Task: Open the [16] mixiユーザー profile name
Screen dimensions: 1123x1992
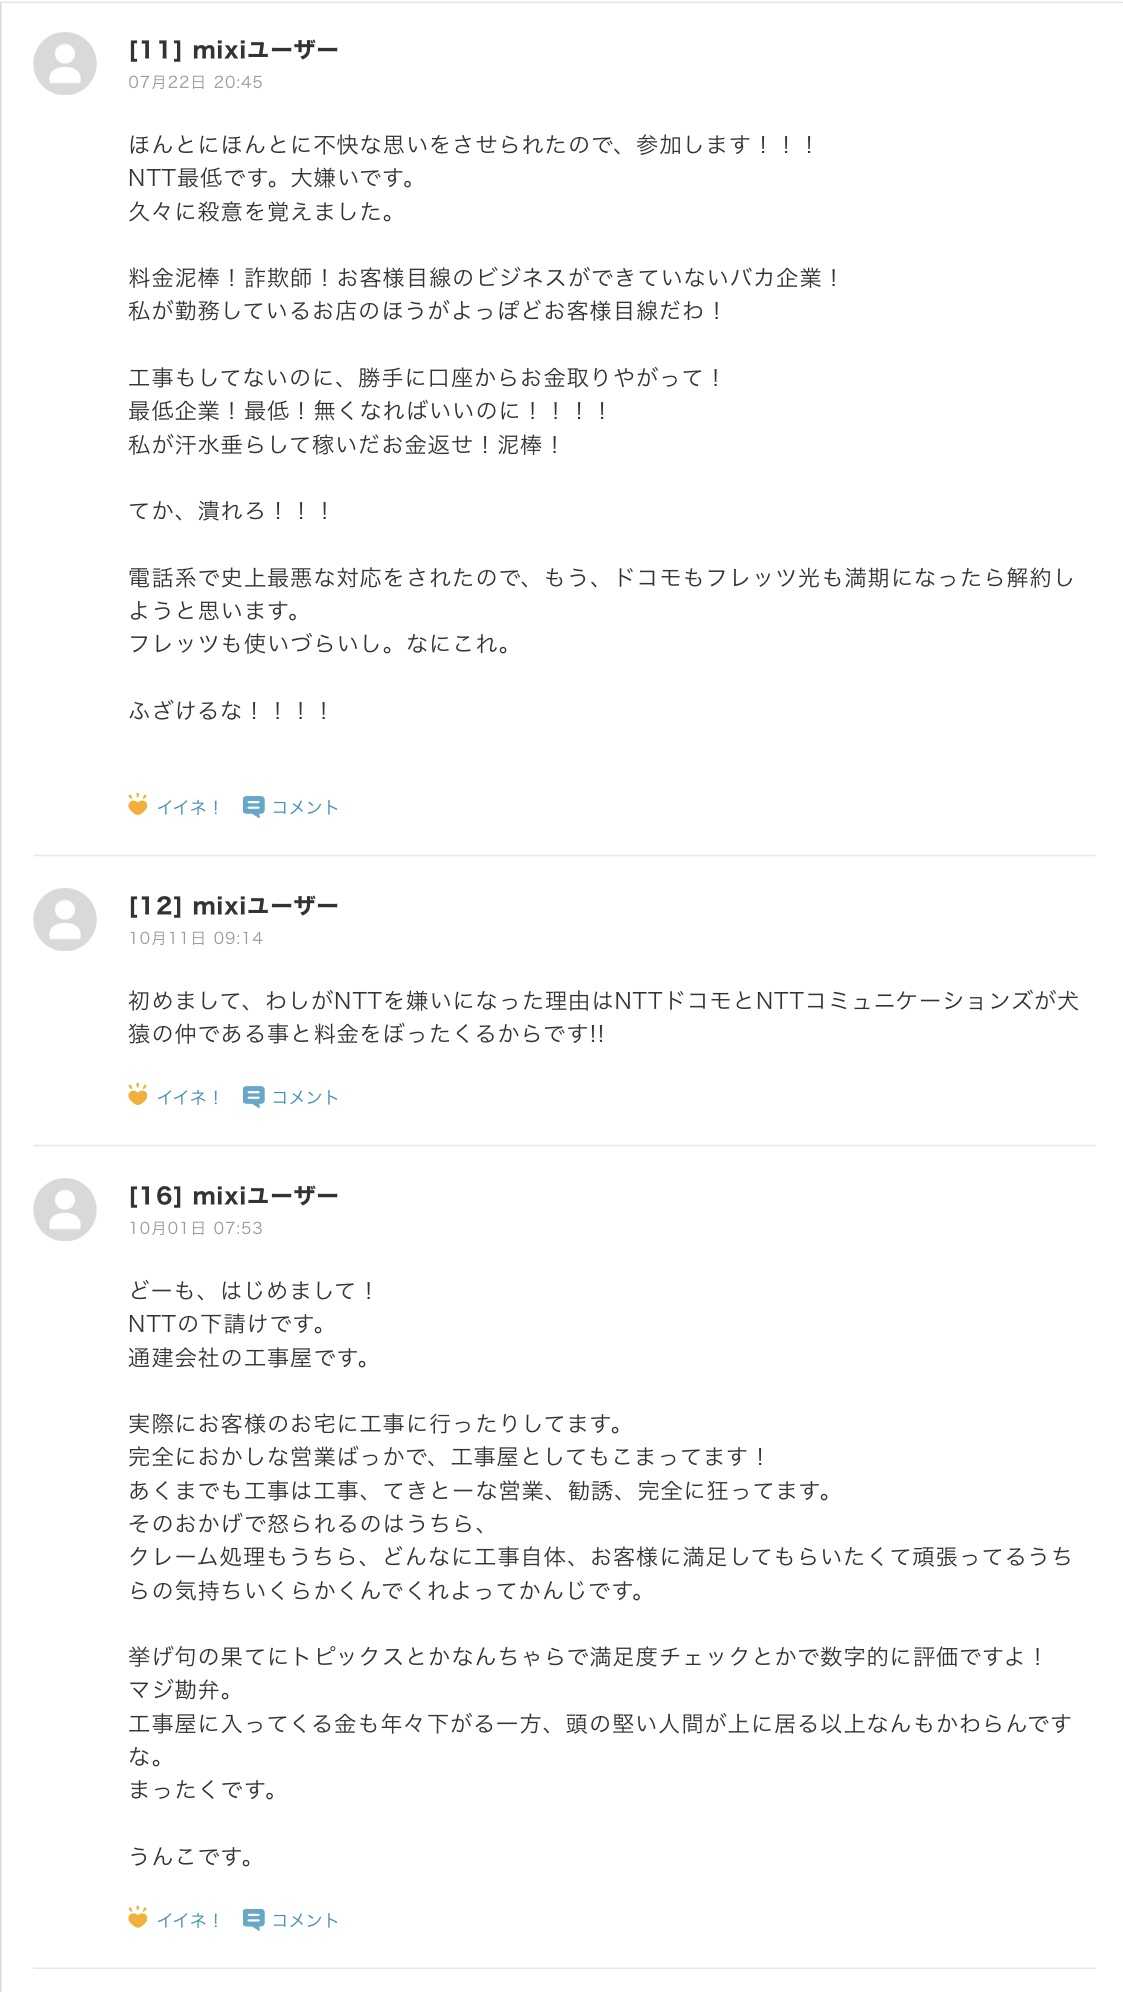Action: point(233,1195)
